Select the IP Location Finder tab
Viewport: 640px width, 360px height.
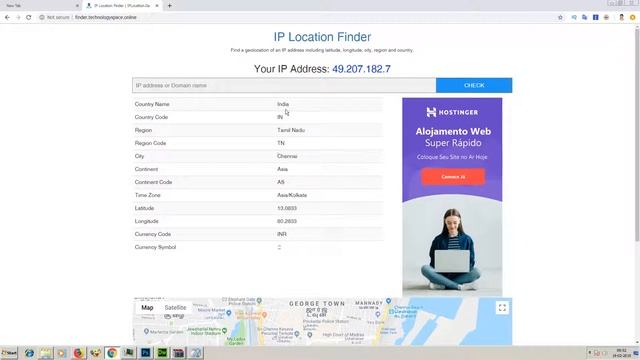122,6
